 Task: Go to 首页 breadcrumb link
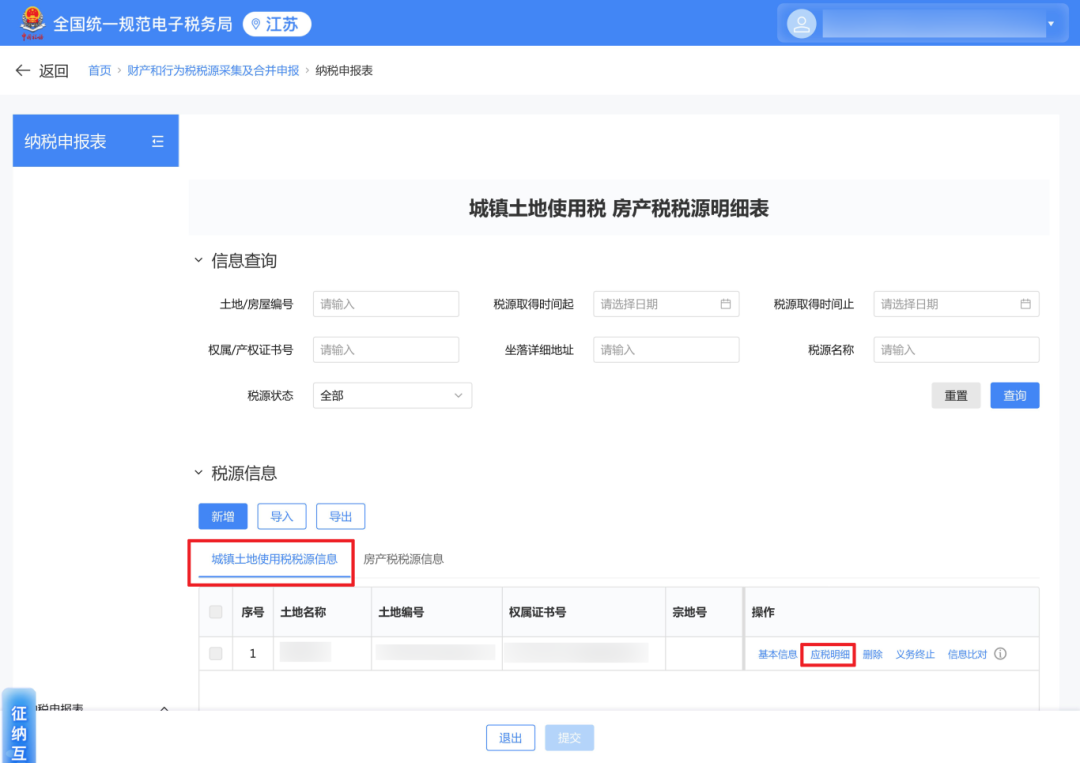[x=99, y=70]
